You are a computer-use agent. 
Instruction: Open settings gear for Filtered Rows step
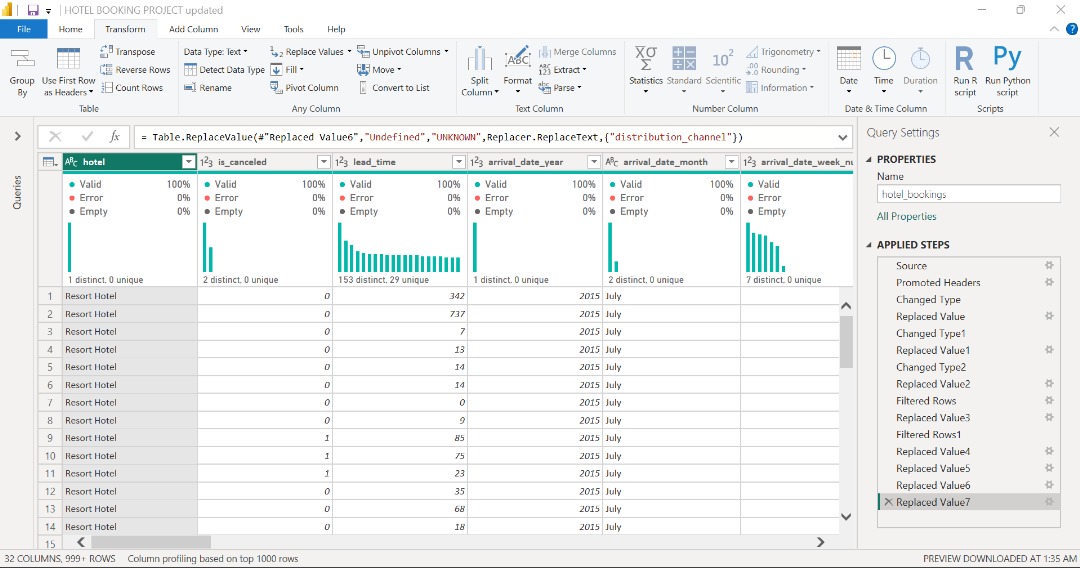pyautogui.click(x=1049, y=400)
